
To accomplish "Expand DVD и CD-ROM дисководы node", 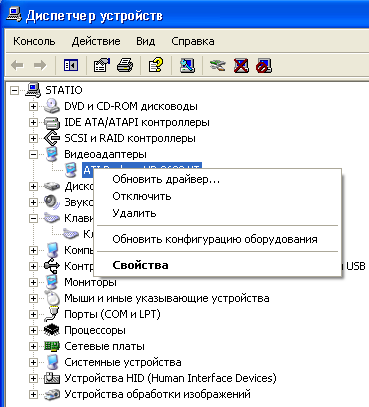I will (x=33, y=107).
